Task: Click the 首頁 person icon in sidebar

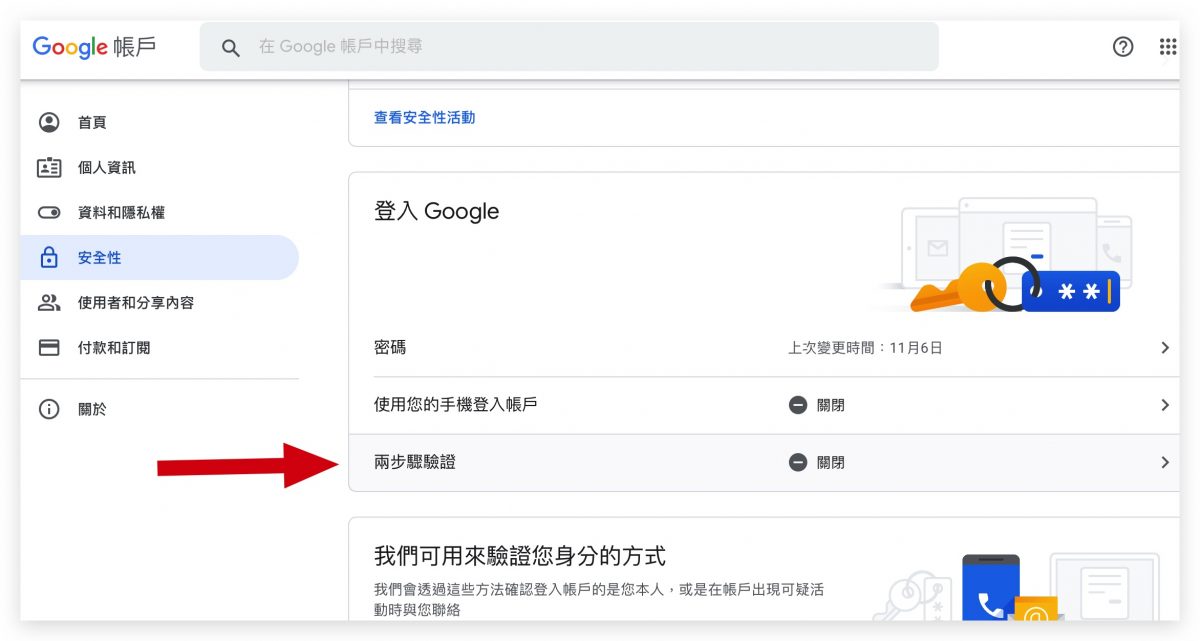Action: click(49, 122)
